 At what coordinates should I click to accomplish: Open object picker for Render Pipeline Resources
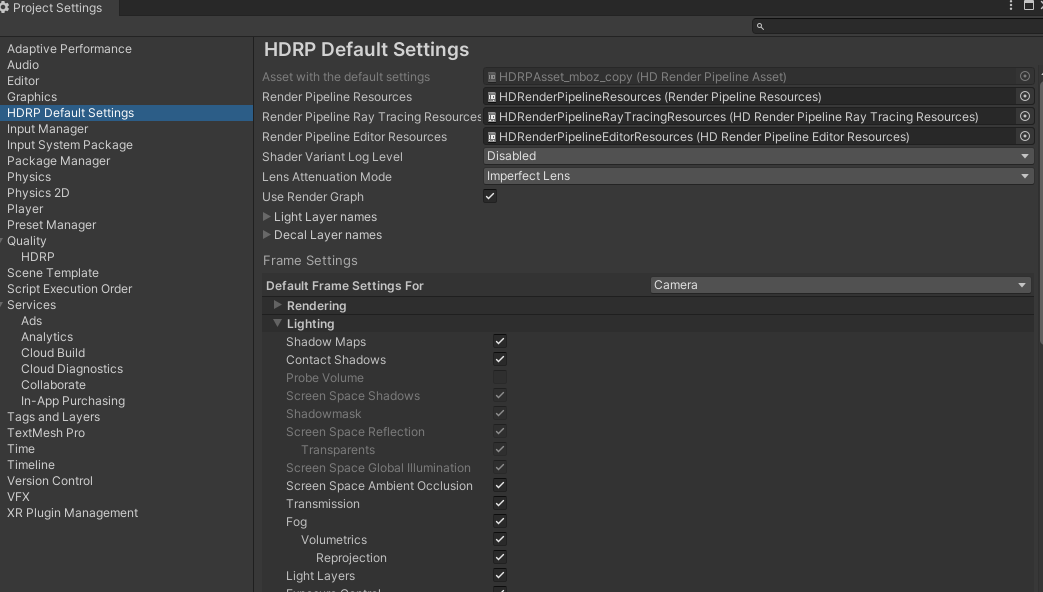coord(1025,97)
